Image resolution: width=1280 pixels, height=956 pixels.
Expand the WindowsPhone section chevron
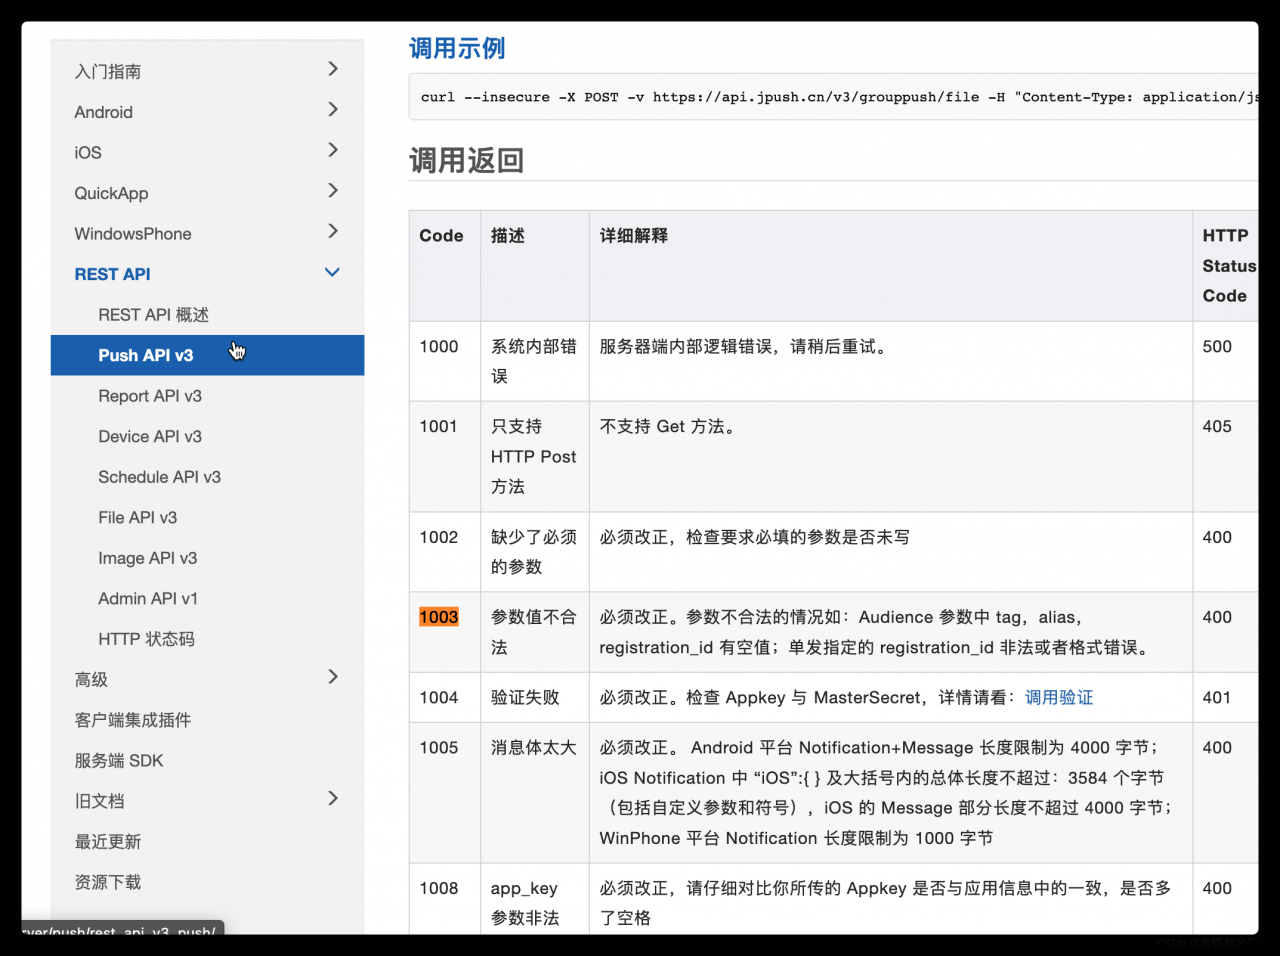[333, 231]
